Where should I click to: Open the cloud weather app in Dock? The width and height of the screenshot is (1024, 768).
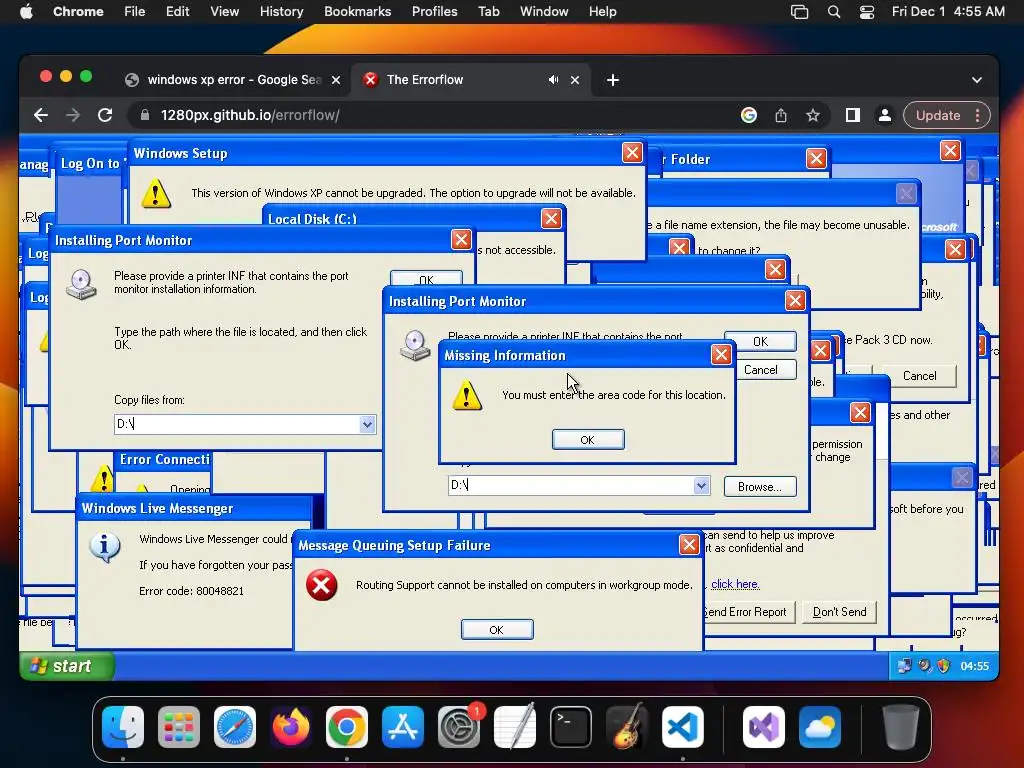tap(820, 727)
